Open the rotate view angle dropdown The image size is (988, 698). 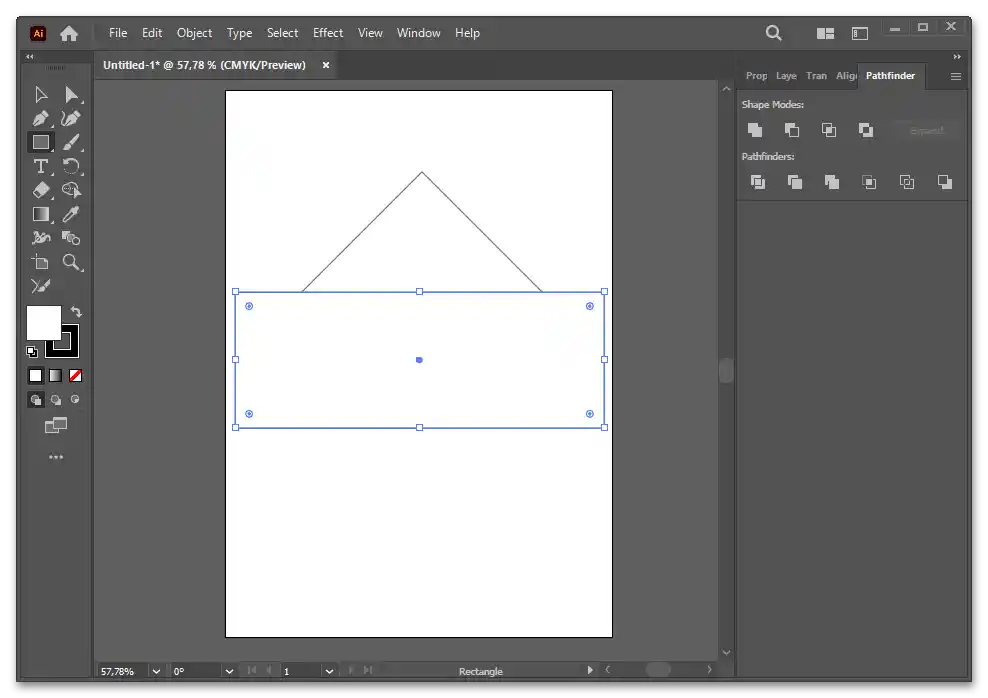(229, 671)
